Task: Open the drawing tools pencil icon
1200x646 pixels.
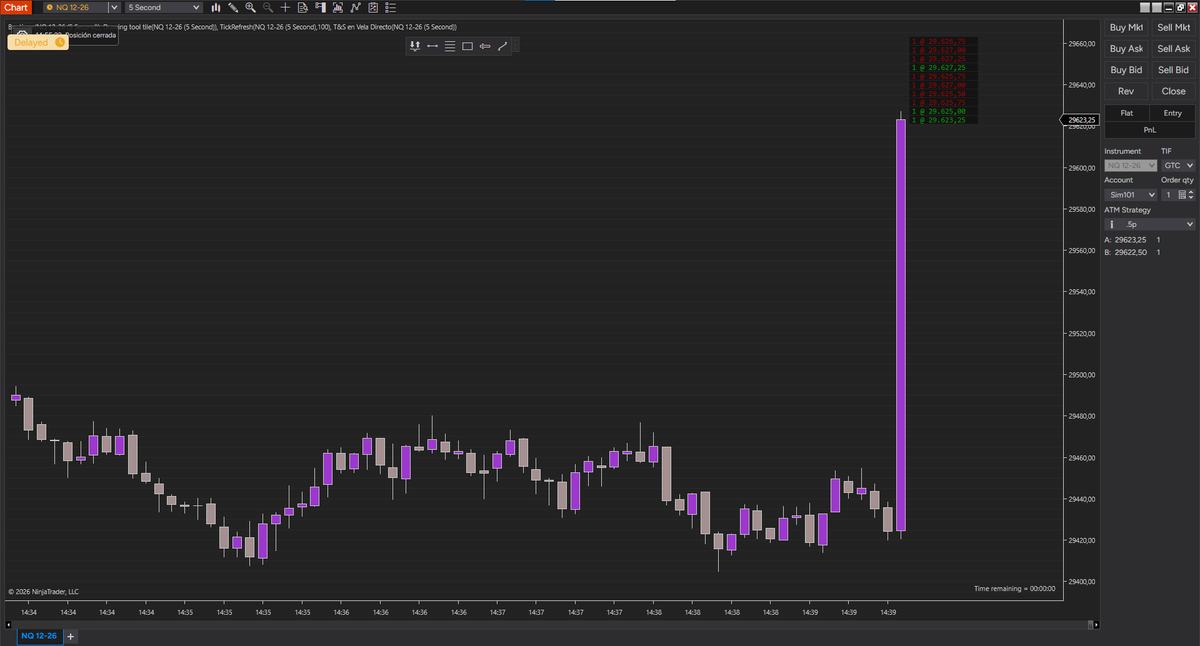Action: (233, 7)
